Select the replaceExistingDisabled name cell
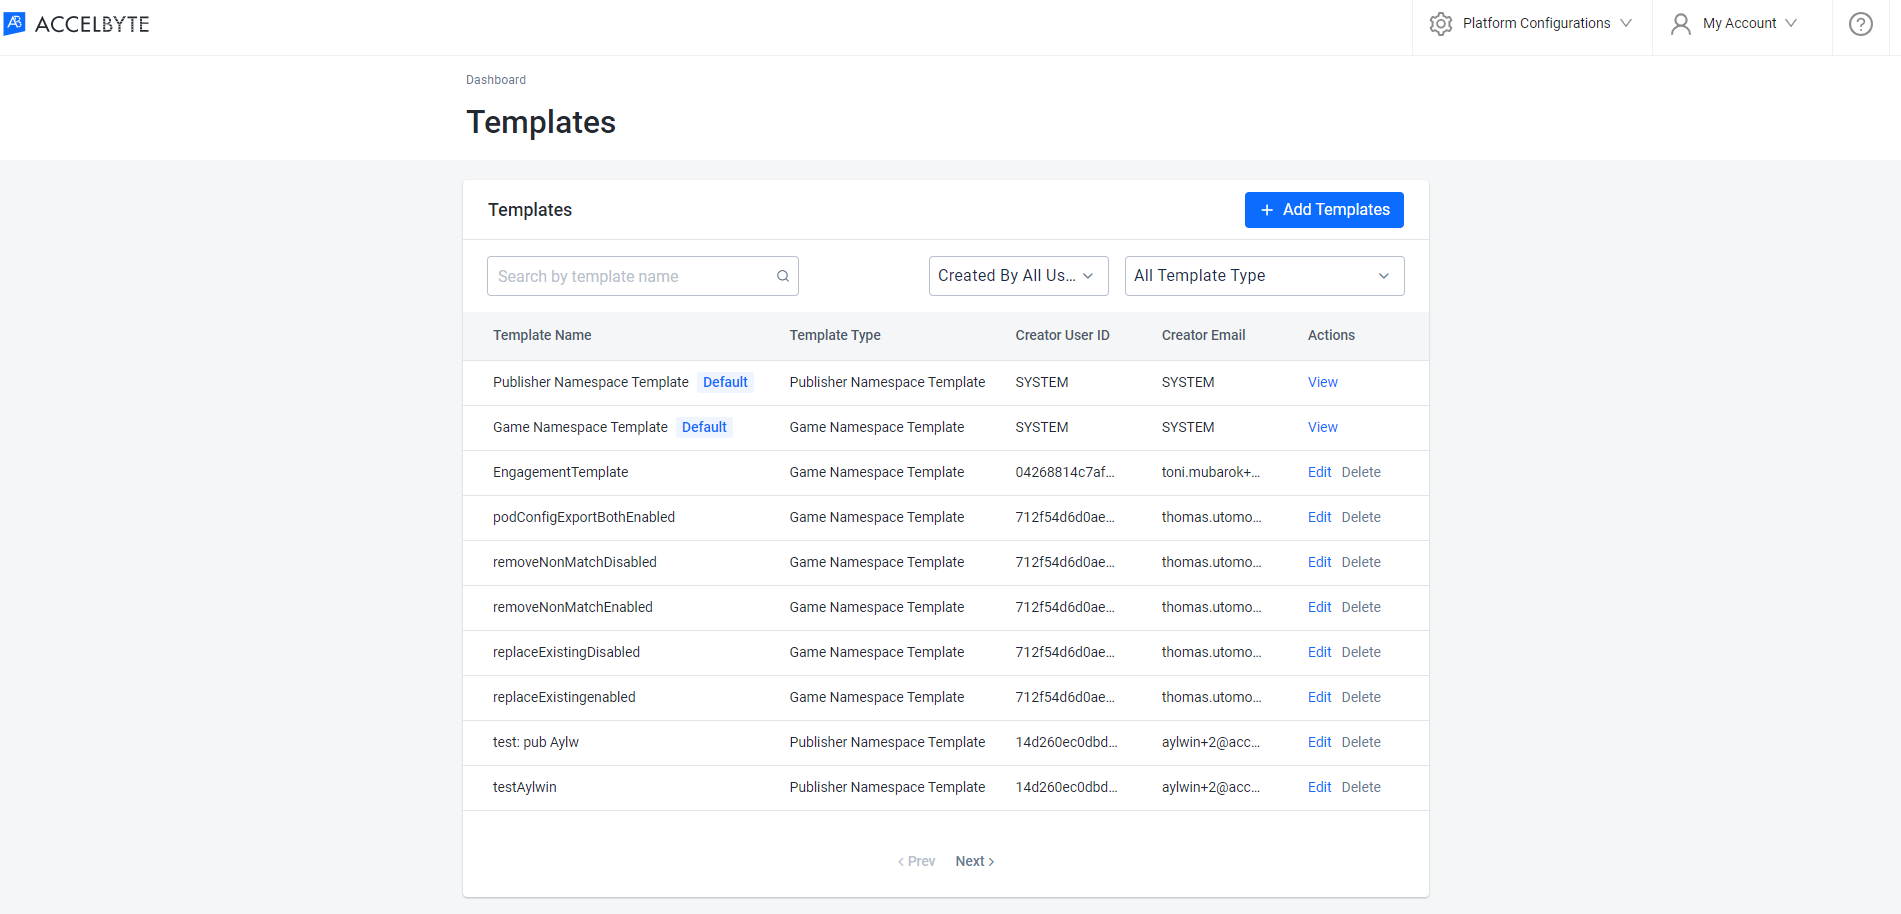This screenshot has height=914, width=1901. tap(566, 652)
